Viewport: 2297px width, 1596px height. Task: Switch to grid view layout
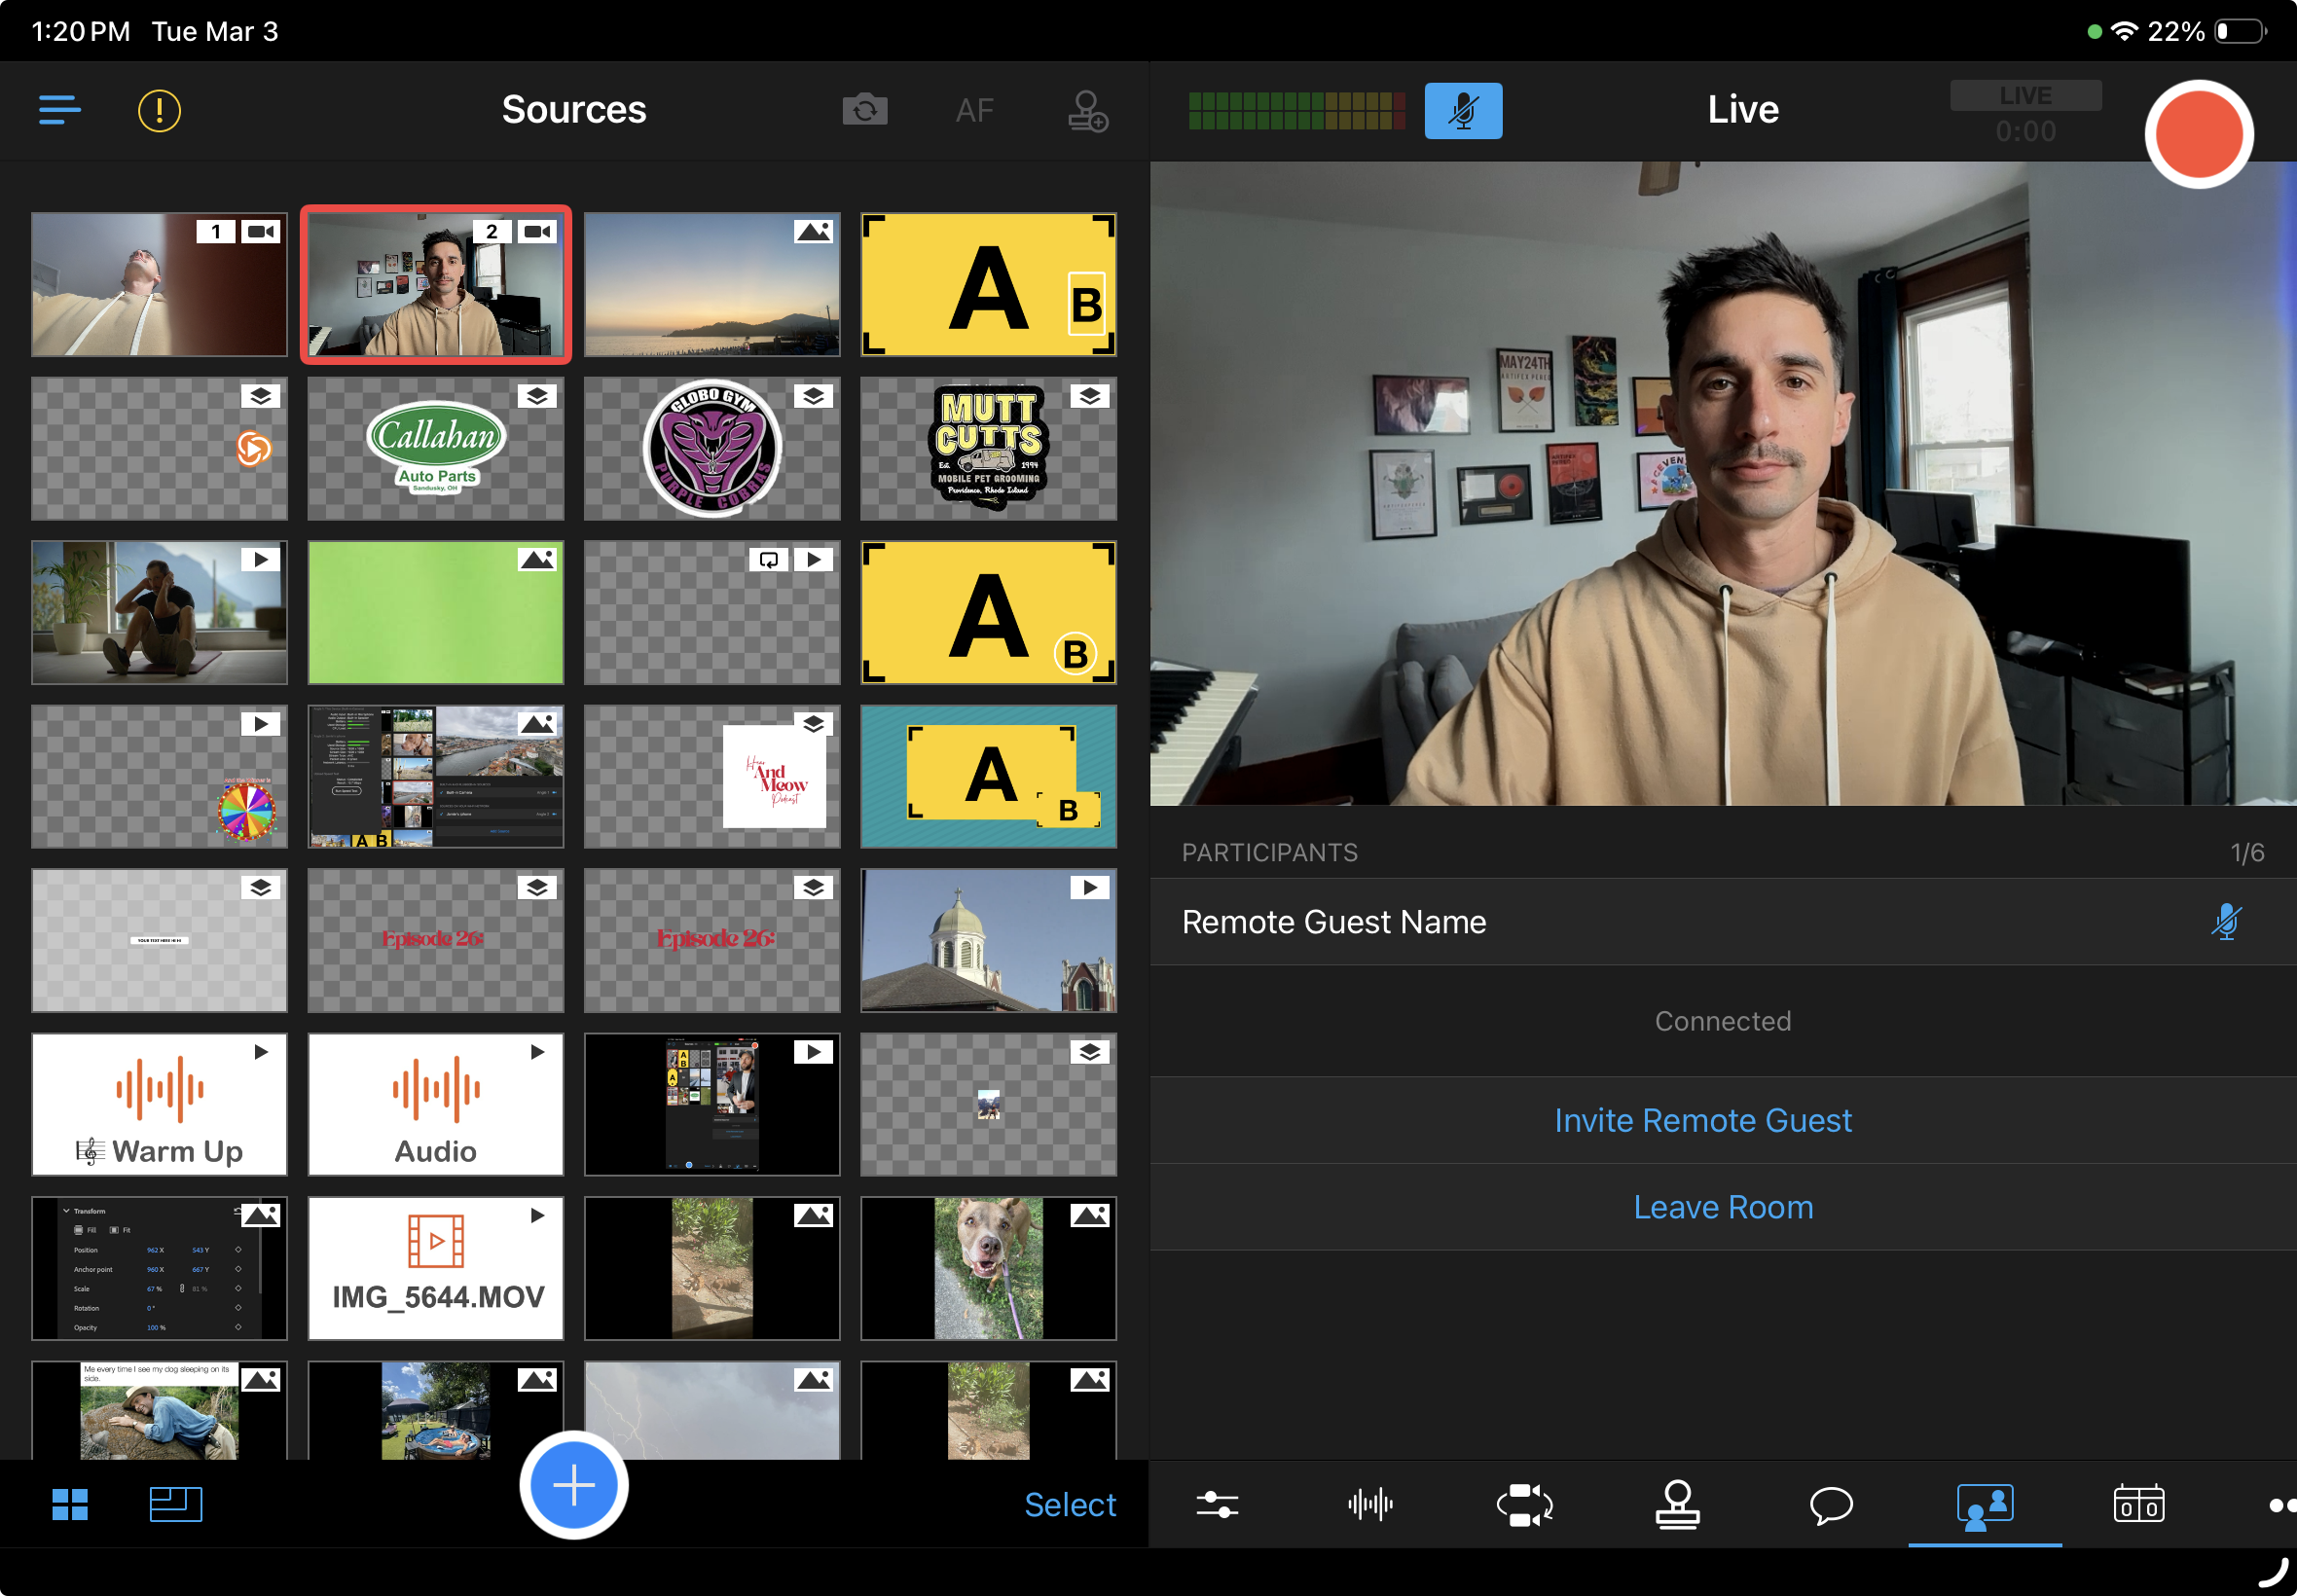pos(70,1504)
